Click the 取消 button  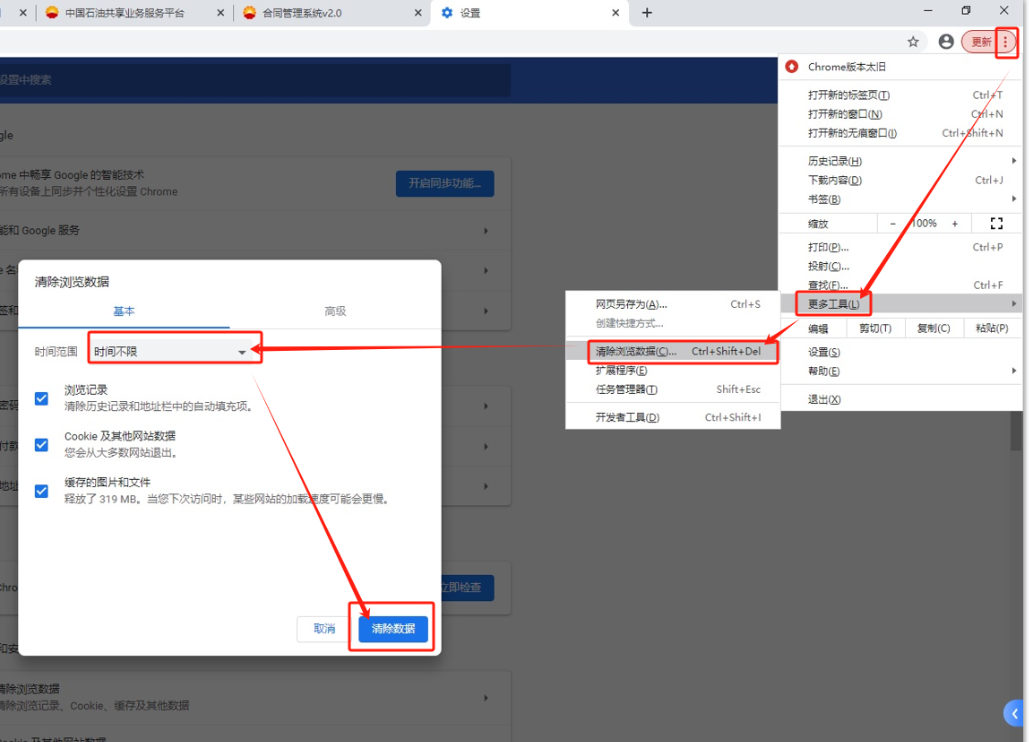324,629
